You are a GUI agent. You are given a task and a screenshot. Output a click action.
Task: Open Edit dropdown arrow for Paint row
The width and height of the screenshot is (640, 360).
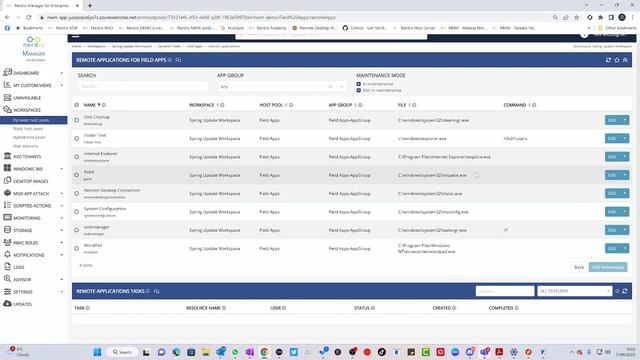(624, 175)
